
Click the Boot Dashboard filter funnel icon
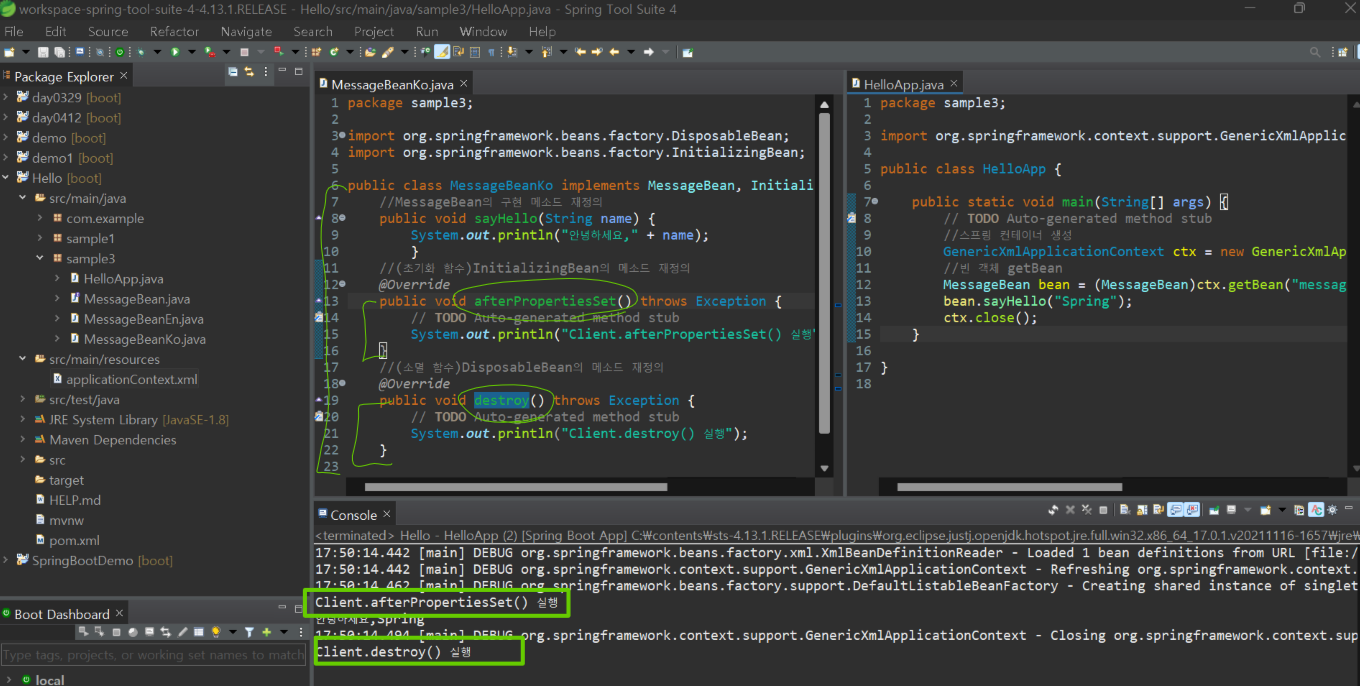tap(249, 632)
